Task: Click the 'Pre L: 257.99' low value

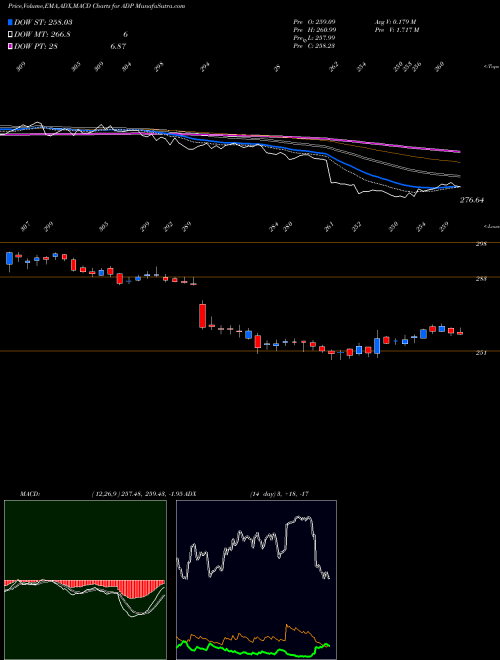Action: coord(314,38)
